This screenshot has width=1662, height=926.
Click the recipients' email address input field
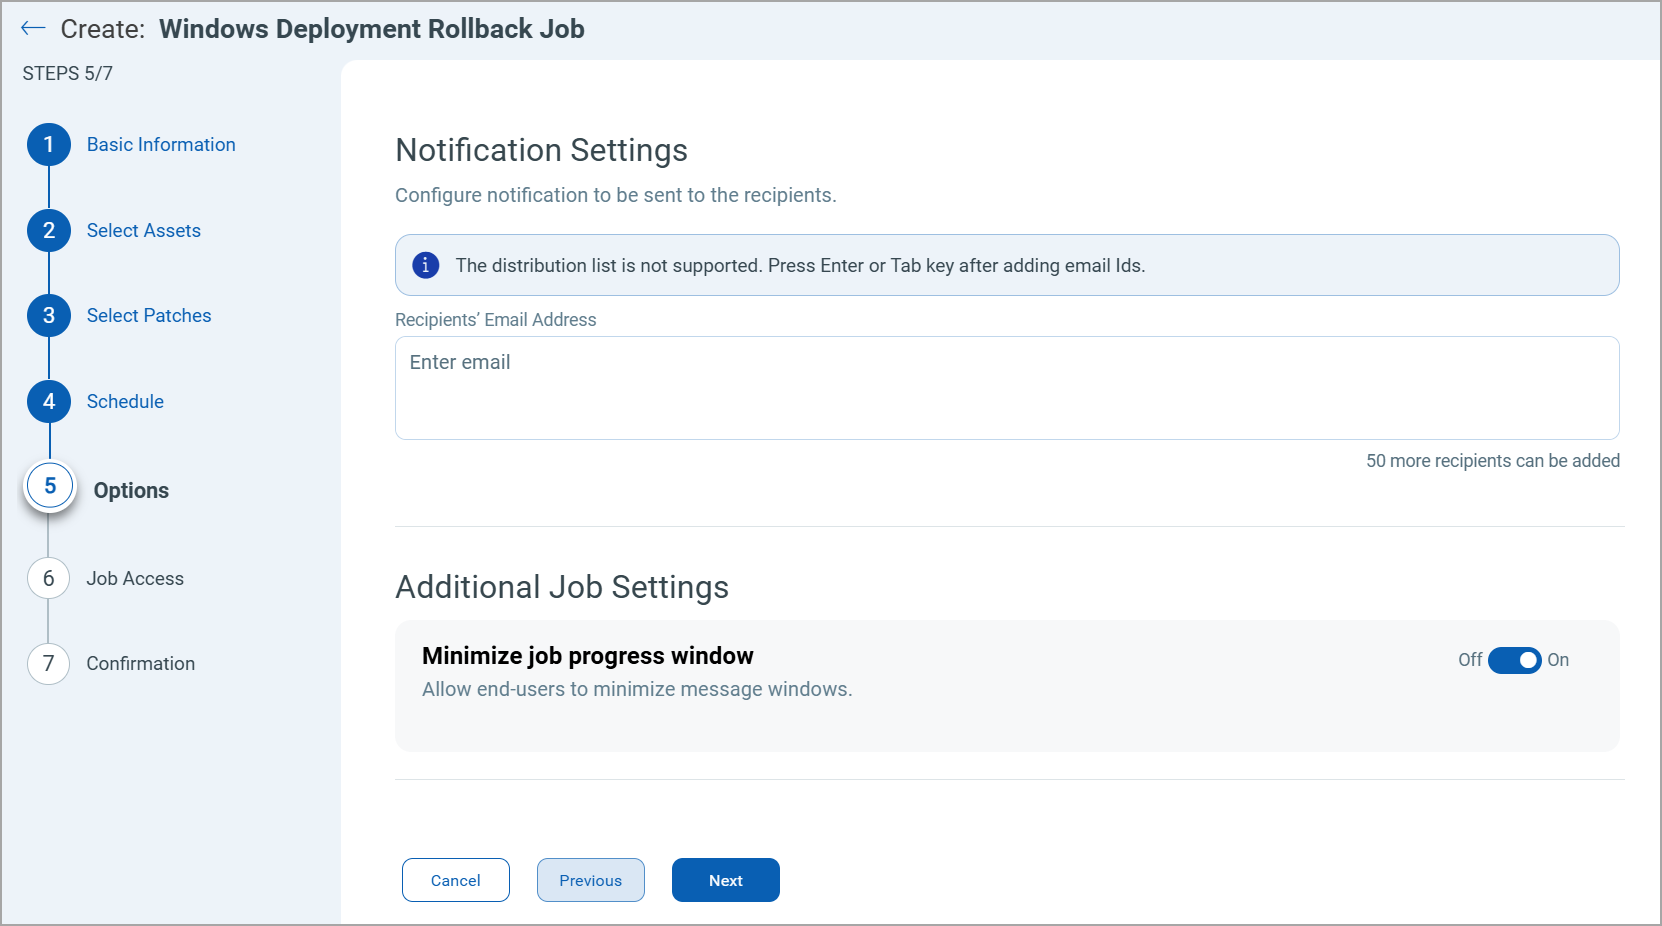pyautogui.click(x=1006, y=388)
